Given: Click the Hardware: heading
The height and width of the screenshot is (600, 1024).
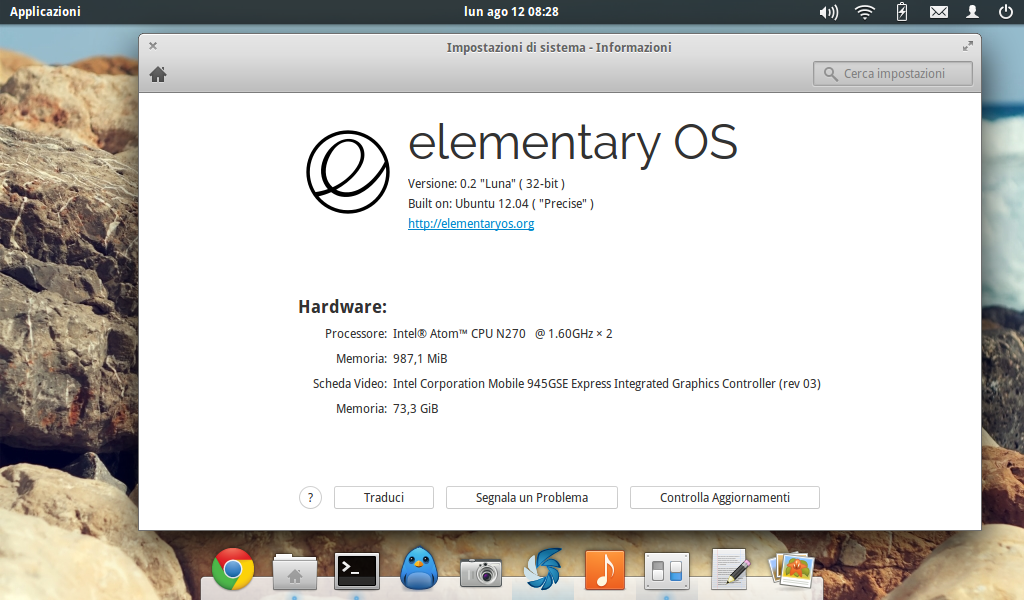Looking at the screenshot, I should click(x=342, y=306).
